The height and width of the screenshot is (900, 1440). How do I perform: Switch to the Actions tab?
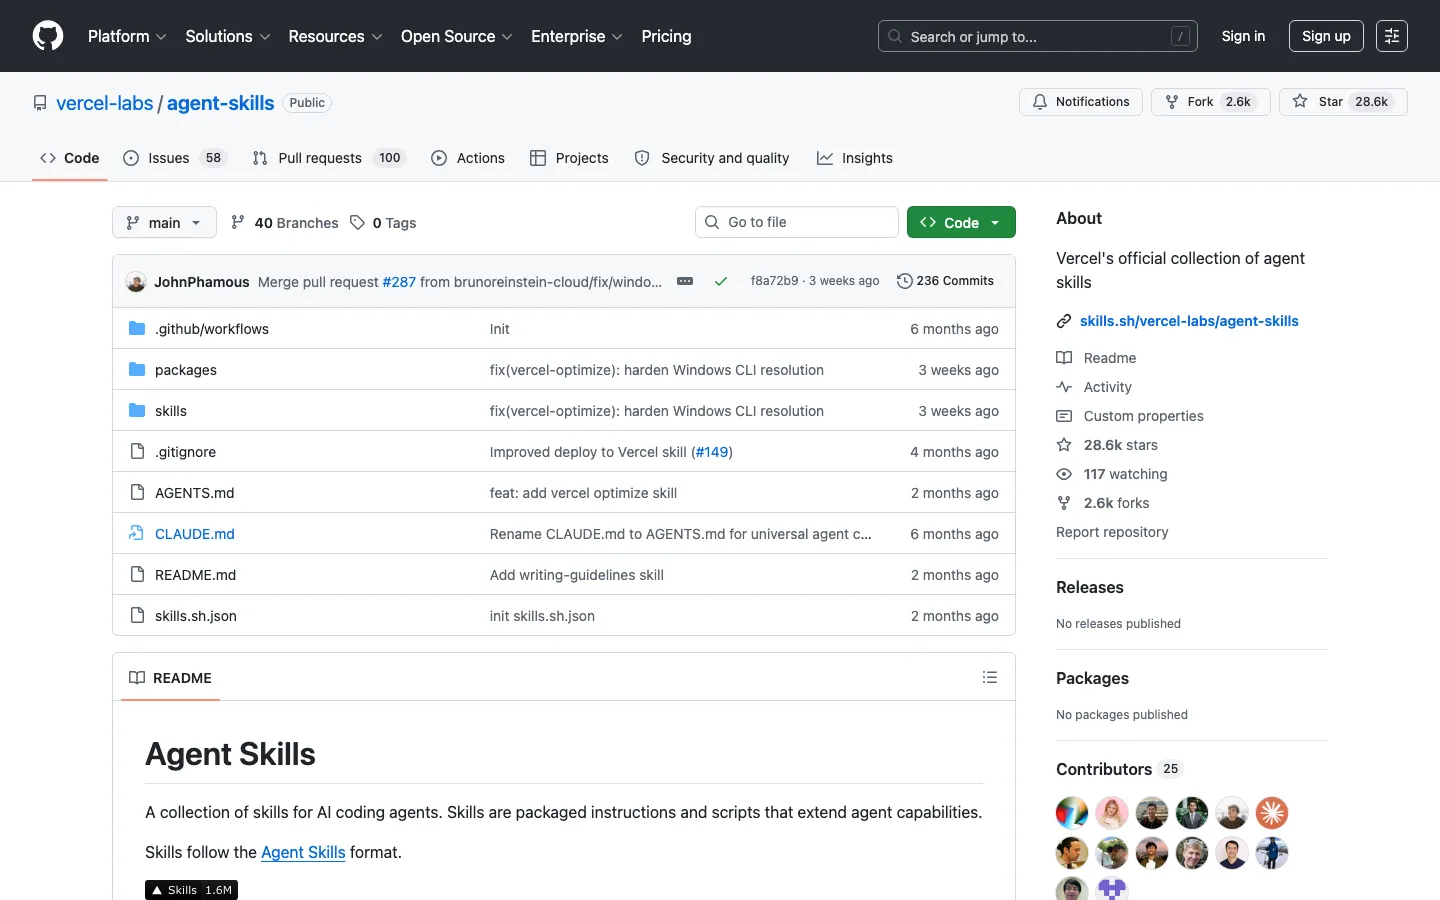click(468, 158)
